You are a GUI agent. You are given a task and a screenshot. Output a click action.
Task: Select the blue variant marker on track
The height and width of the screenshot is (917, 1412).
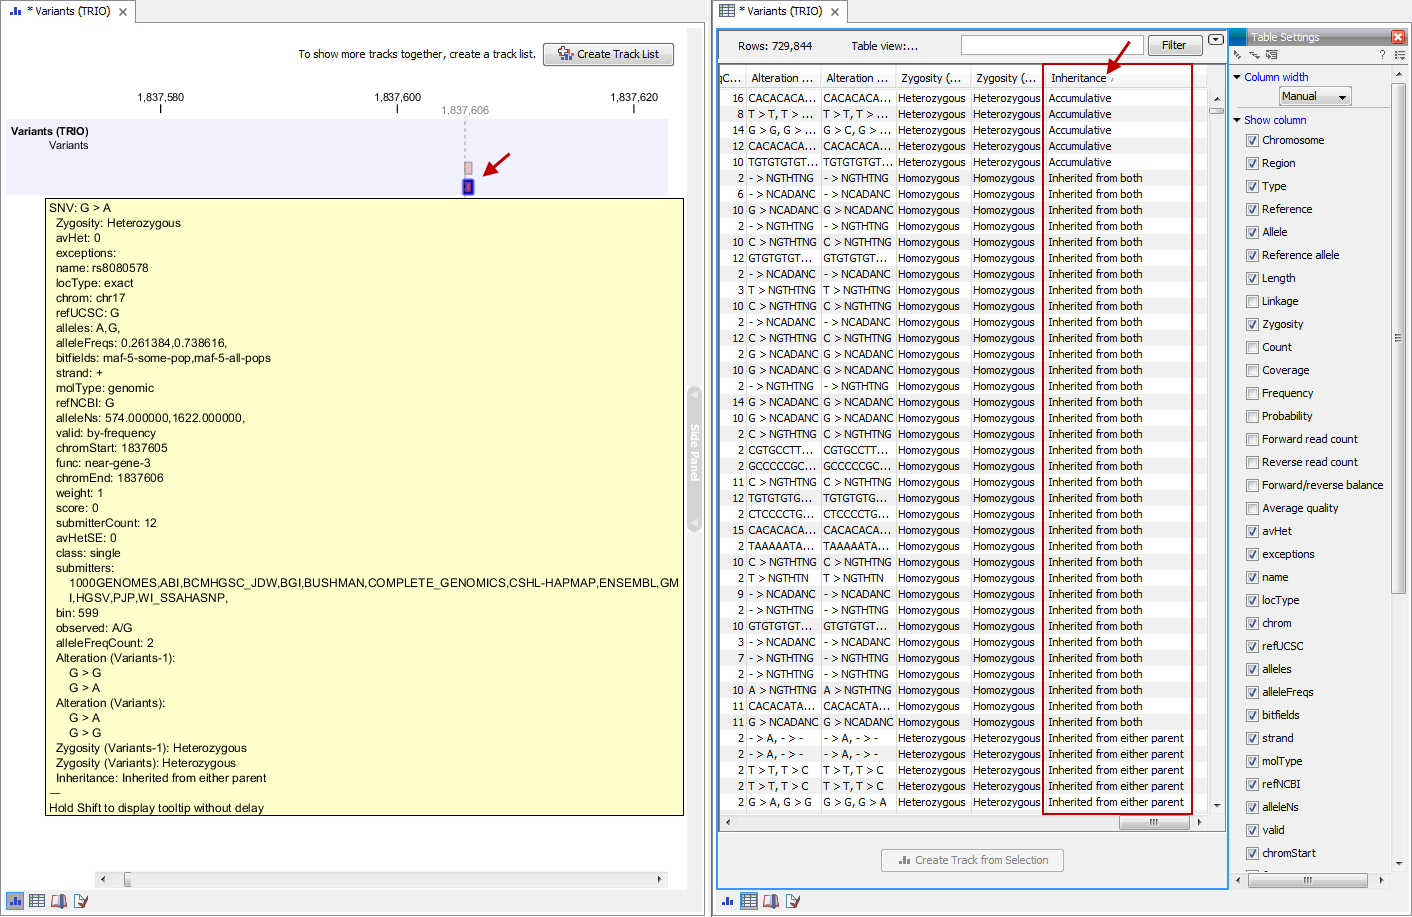468,187
